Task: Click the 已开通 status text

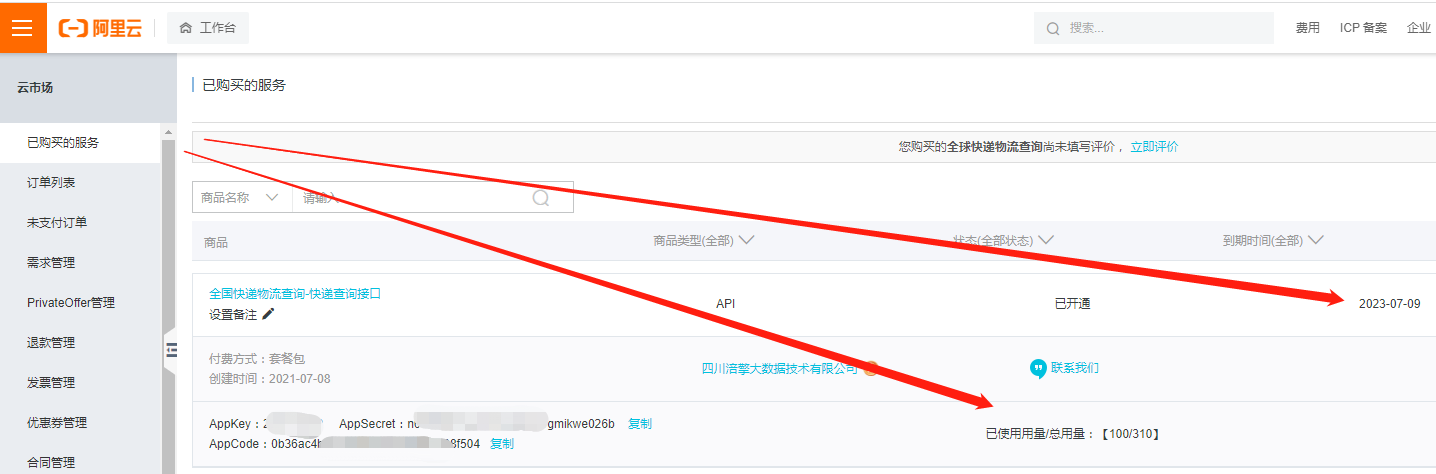Action: click(1073, 304)
